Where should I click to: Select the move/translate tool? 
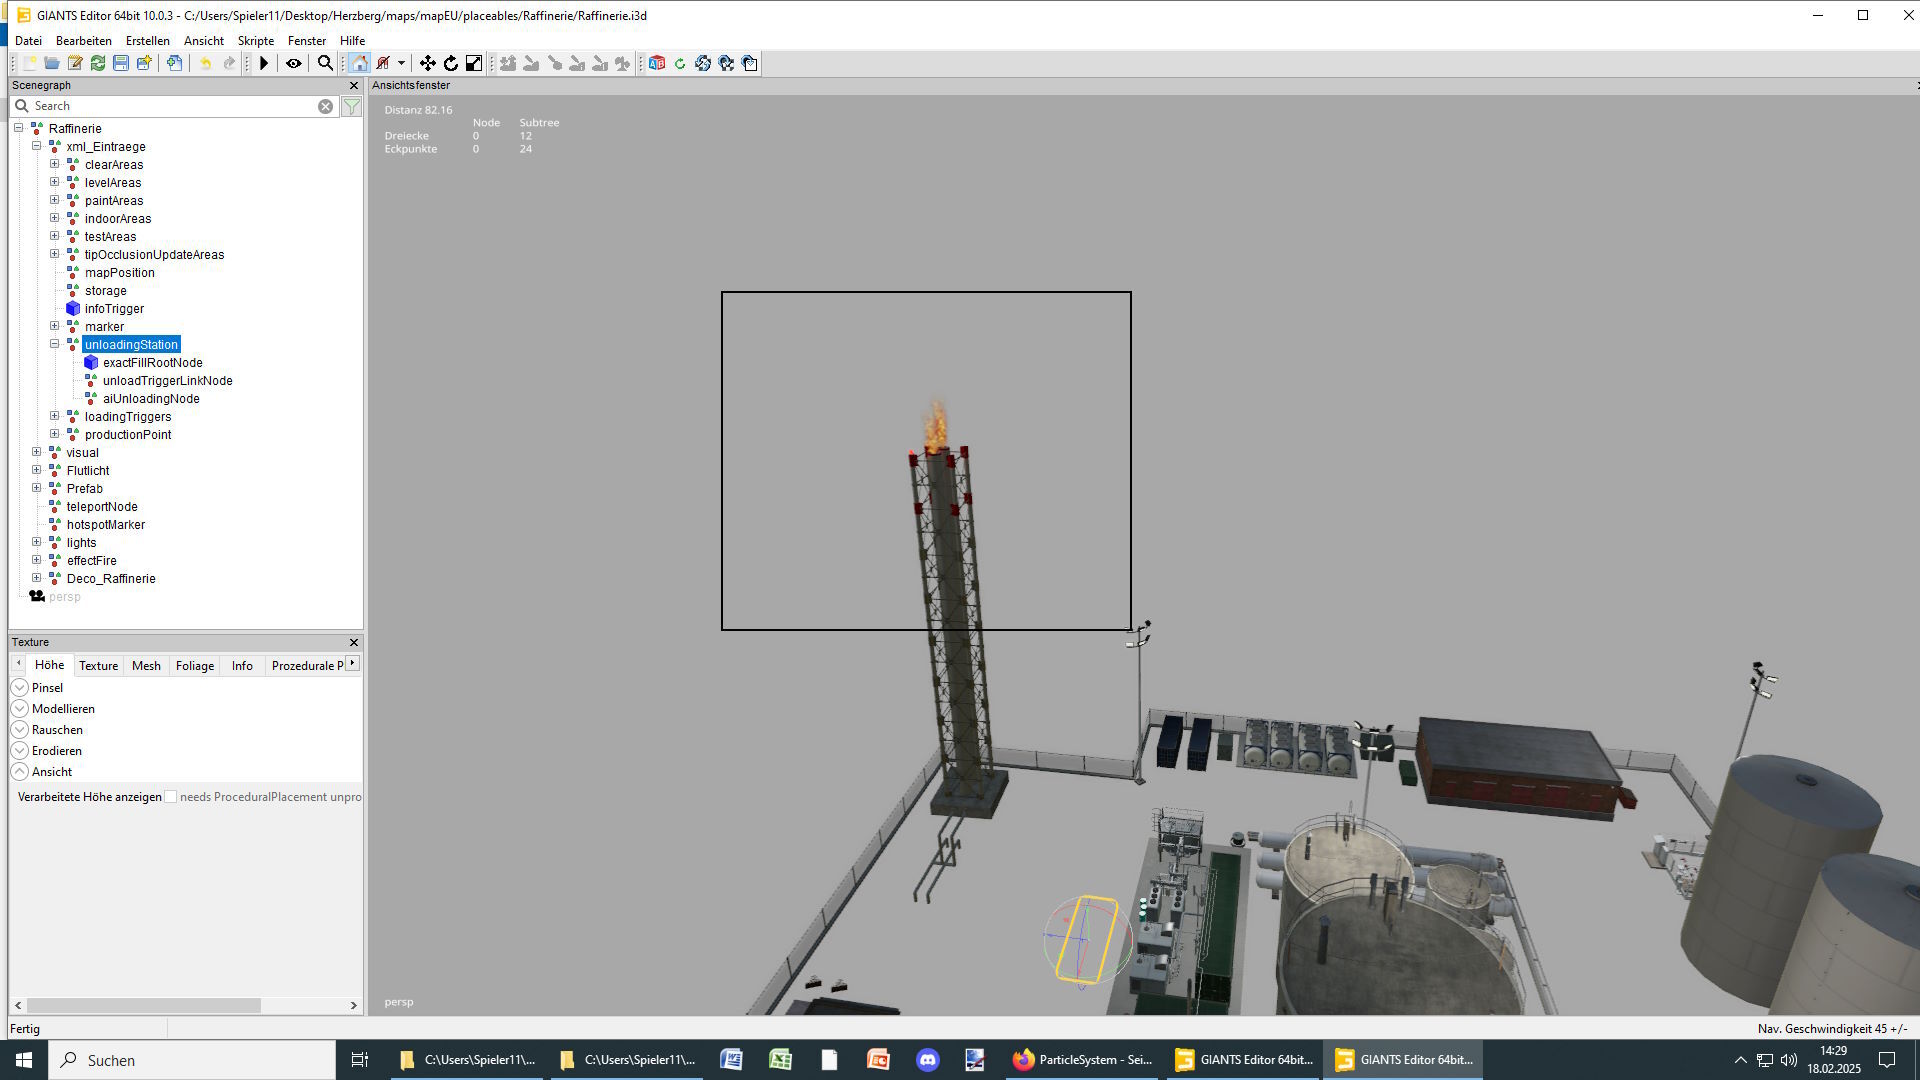tap(427, 63)
